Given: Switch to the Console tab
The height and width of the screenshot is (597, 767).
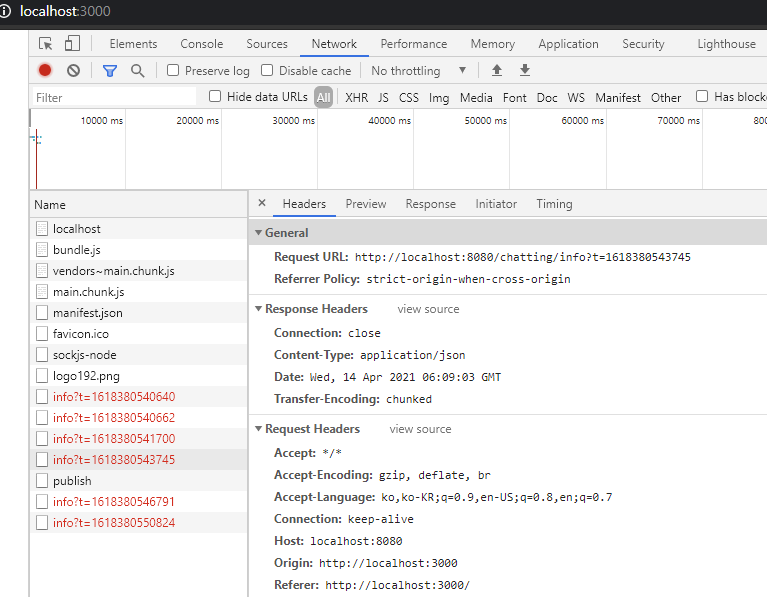Looking at the screenshot, I should coord(202,44).
